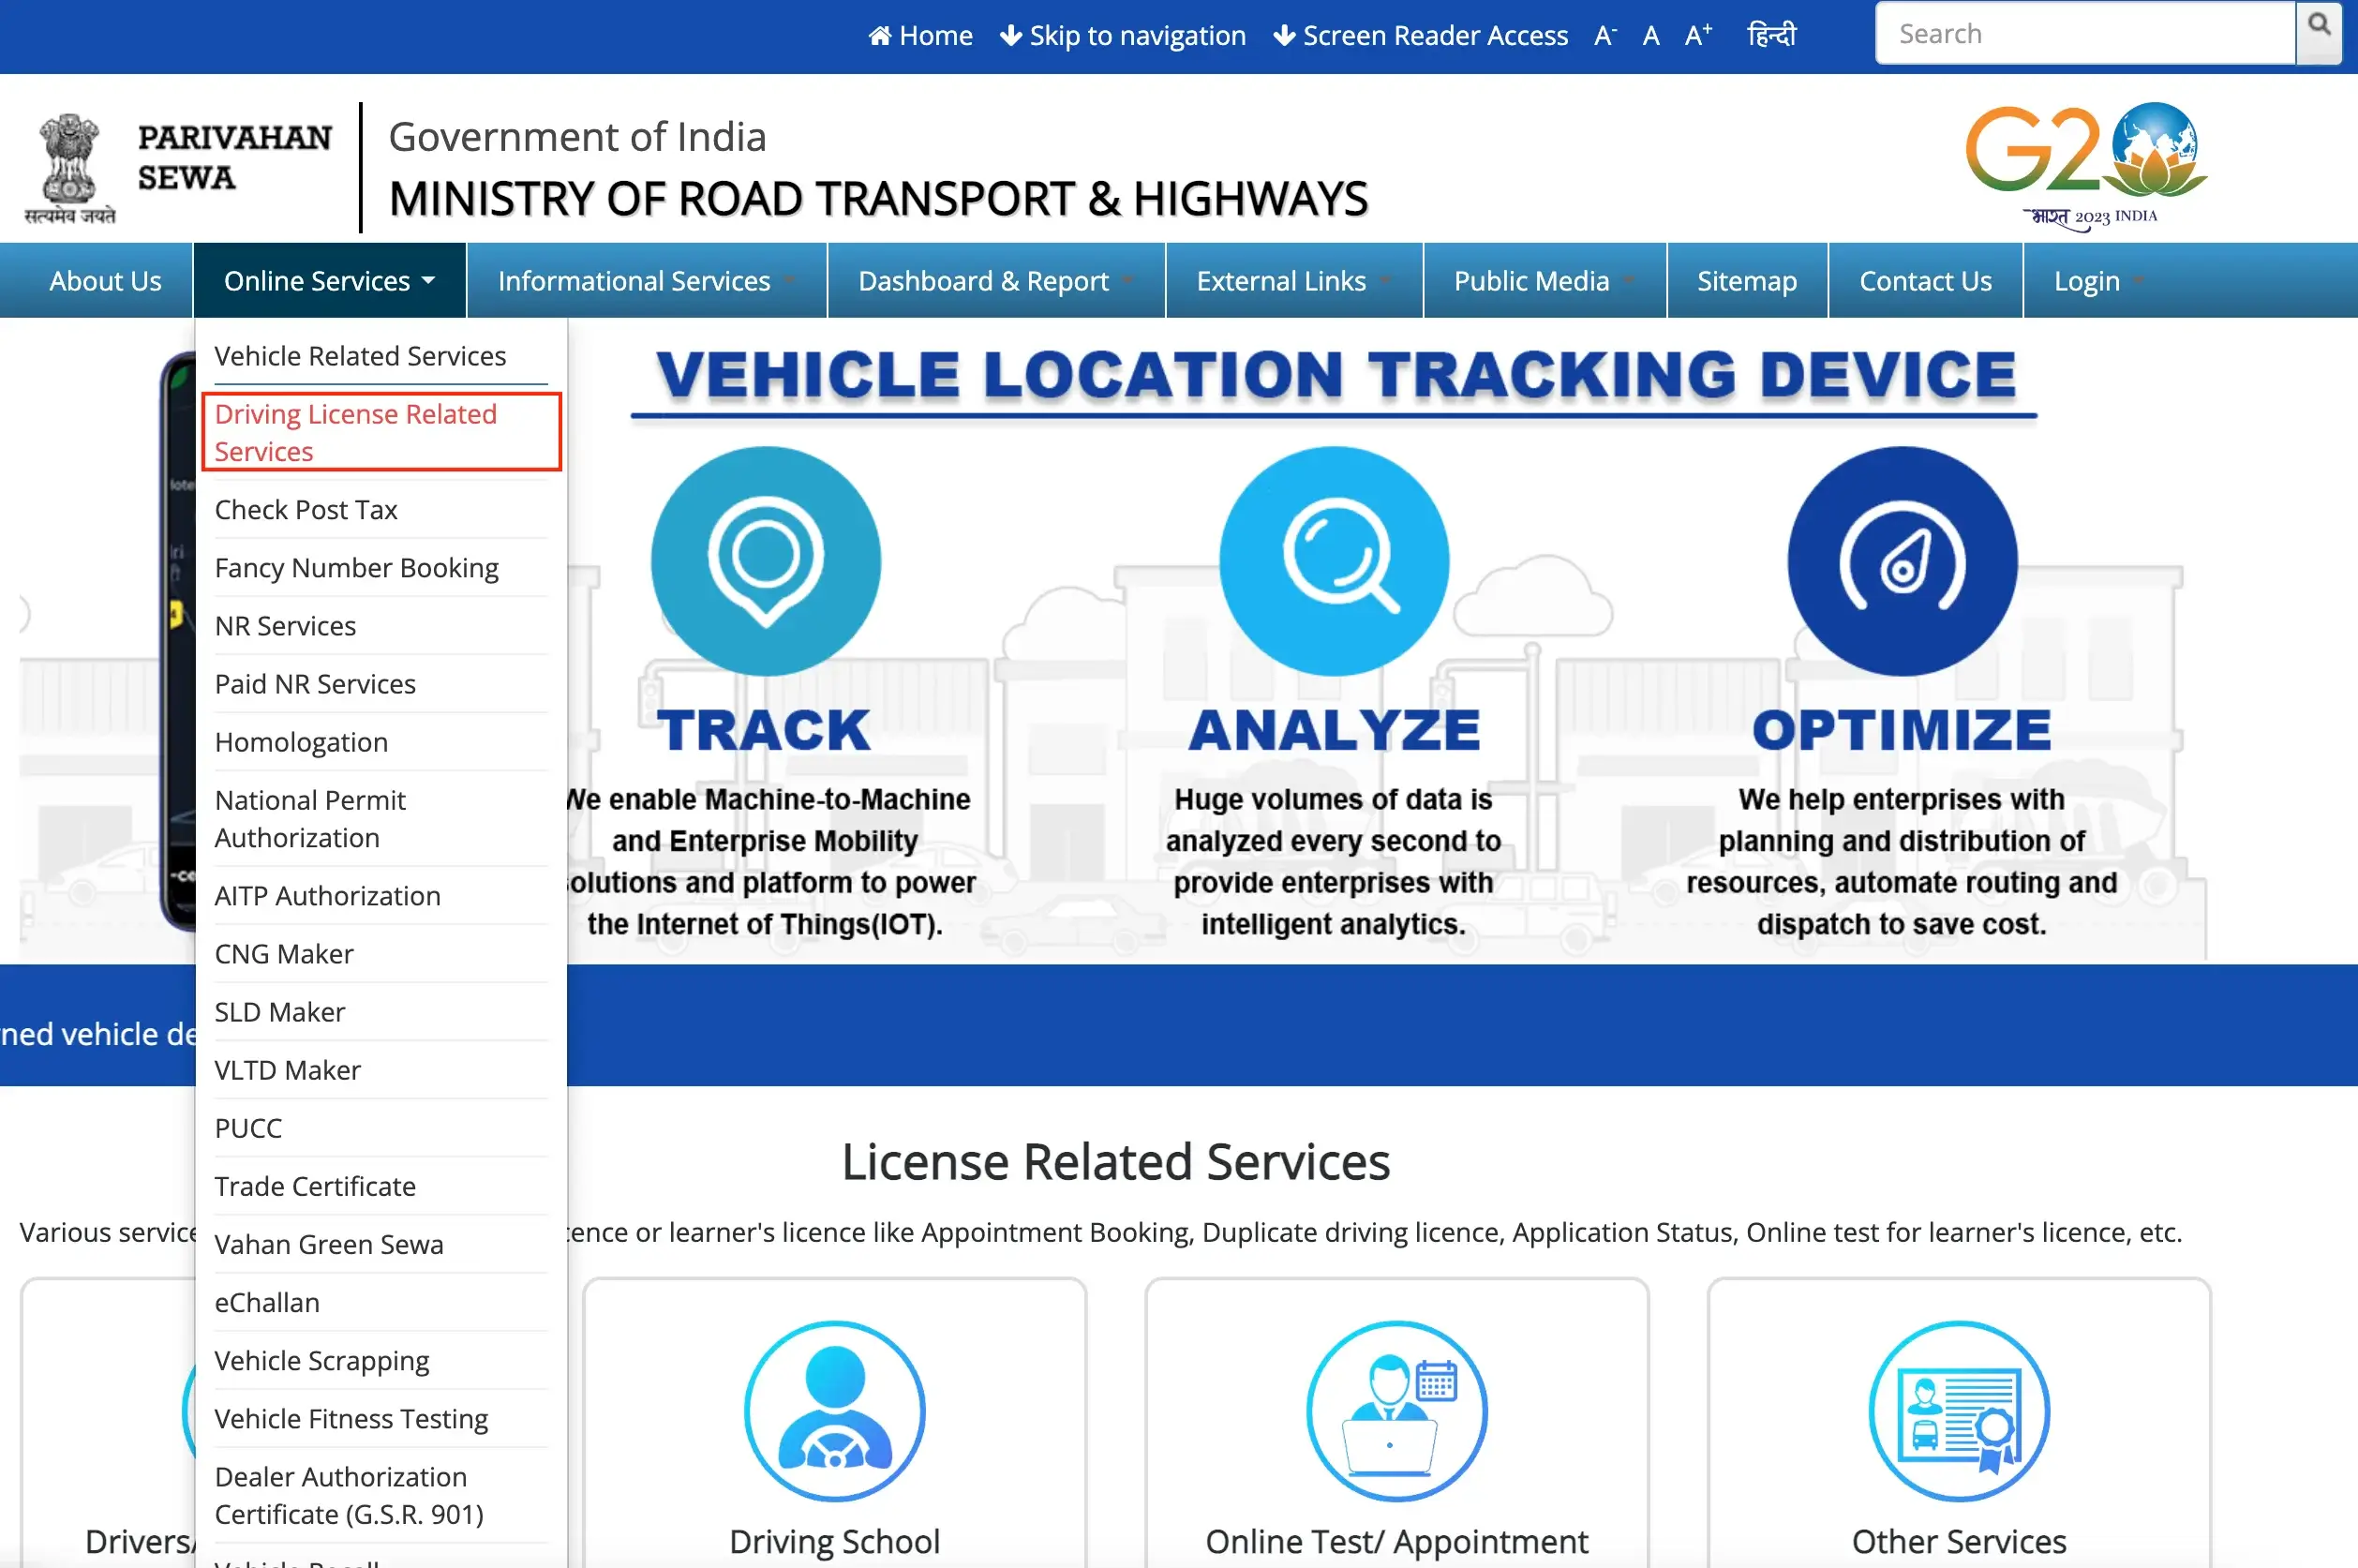Expand the External Links dropdown

coord(1293,280)
